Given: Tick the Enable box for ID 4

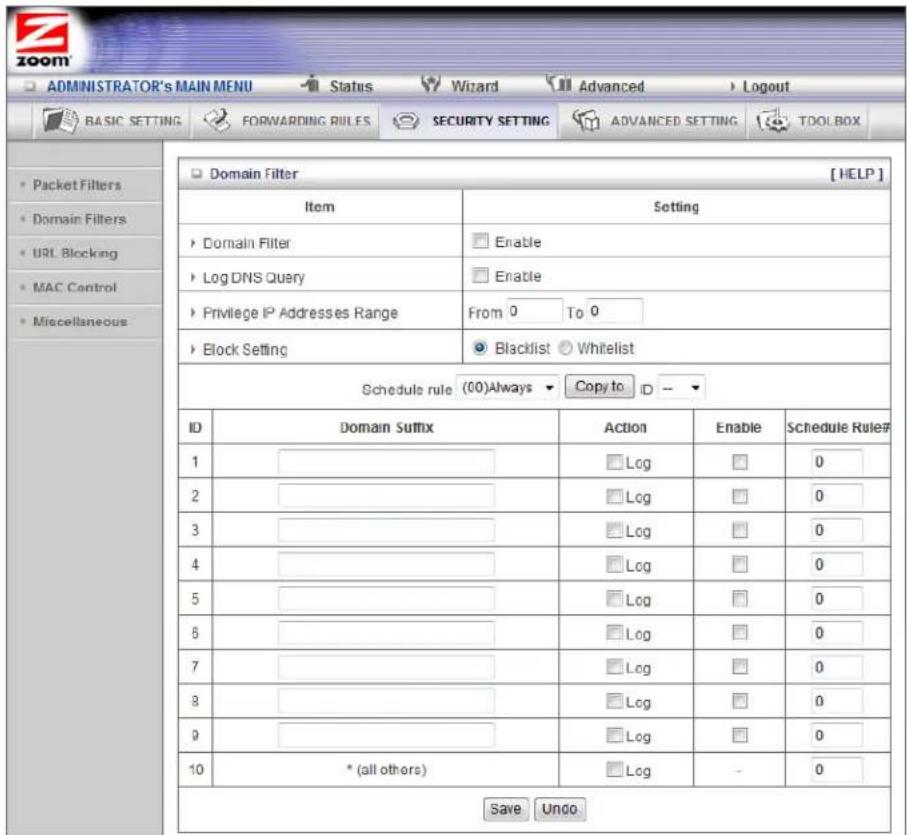Looking at the screenshot, I should (x=739, y=564).
